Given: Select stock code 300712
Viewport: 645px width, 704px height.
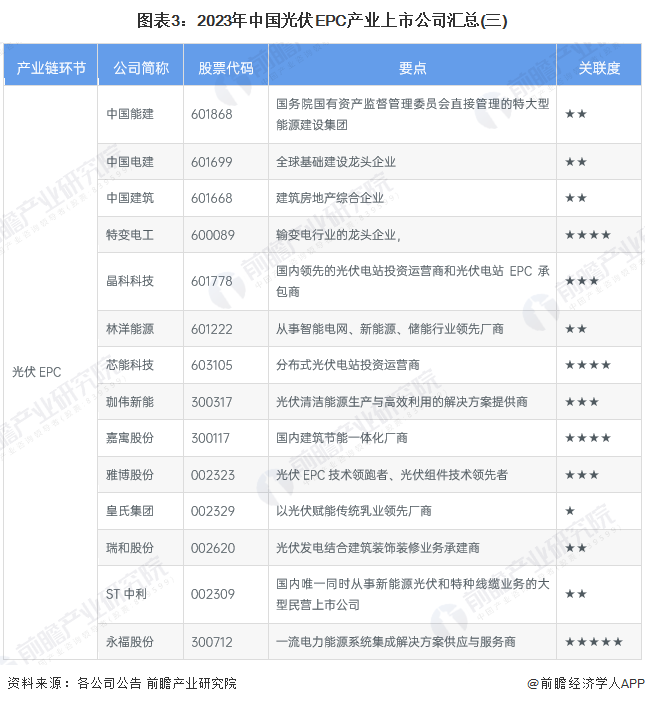Looking at the screenshot, I should point(212,642).
